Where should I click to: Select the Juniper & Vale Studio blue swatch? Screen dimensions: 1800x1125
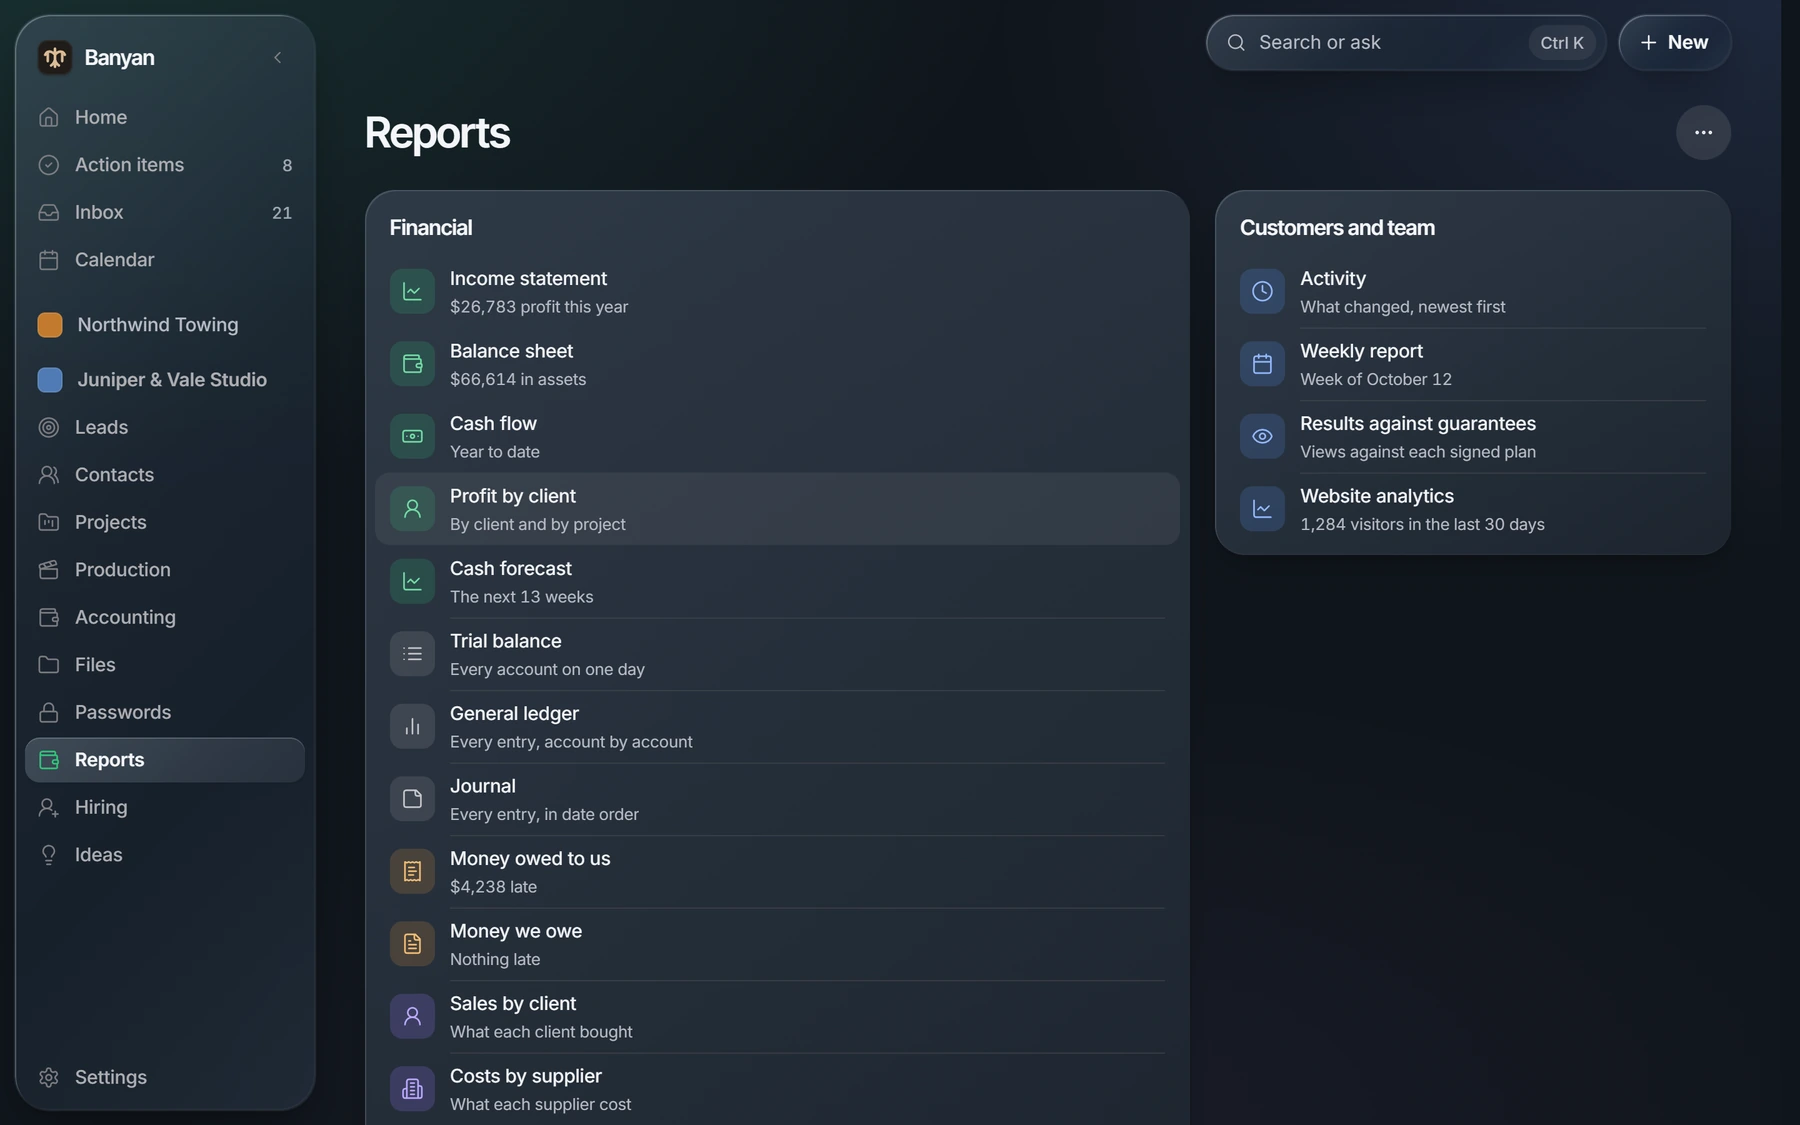coord(50,380)
